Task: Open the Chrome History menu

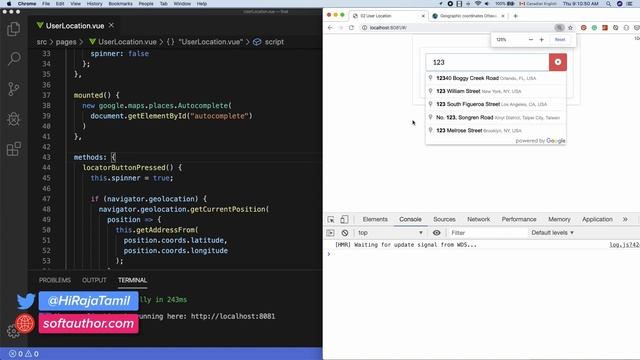Action: coord(94,4)
